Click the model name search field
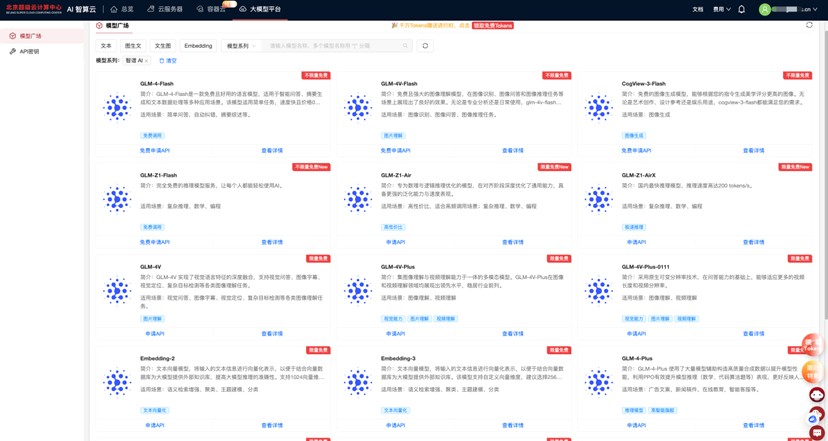Image resolution: width=828 pixels, height=441 pixels. (337, 46)
